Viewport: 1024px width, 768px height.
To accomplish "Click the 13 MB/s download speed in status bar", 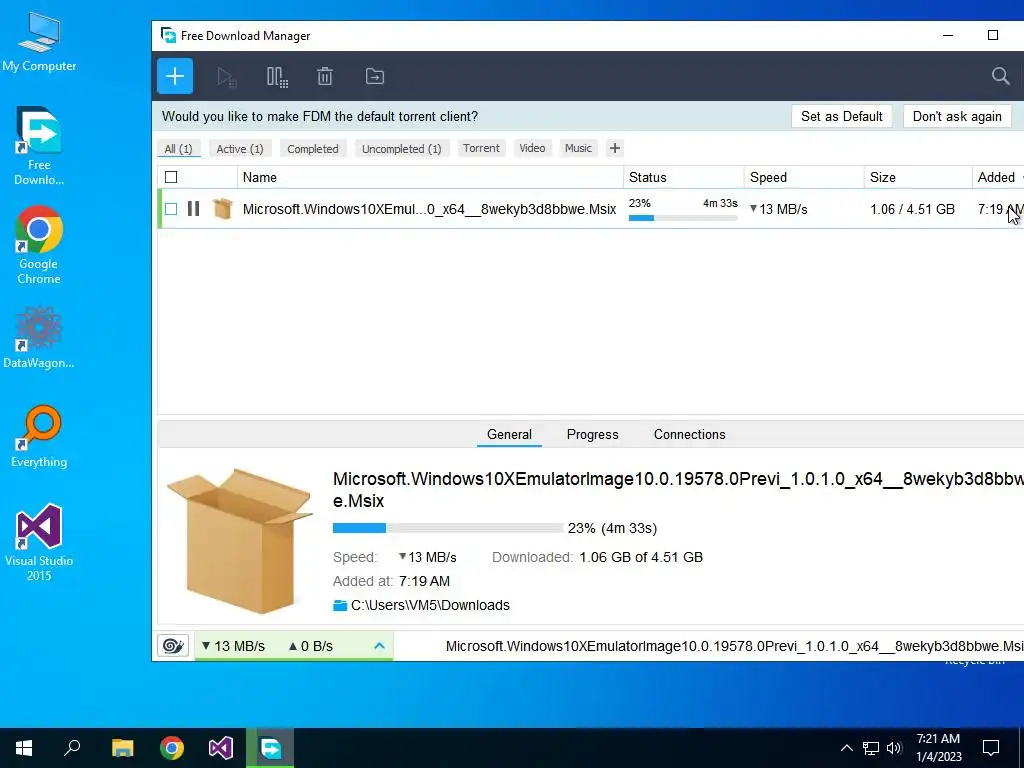I will pos(233,646).
